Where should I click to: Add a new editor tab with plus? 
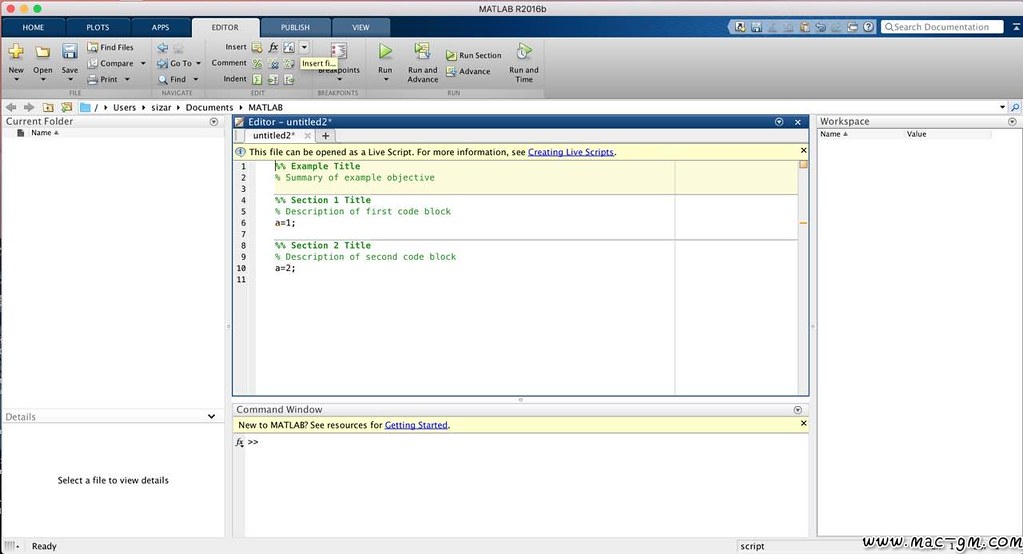326,136
